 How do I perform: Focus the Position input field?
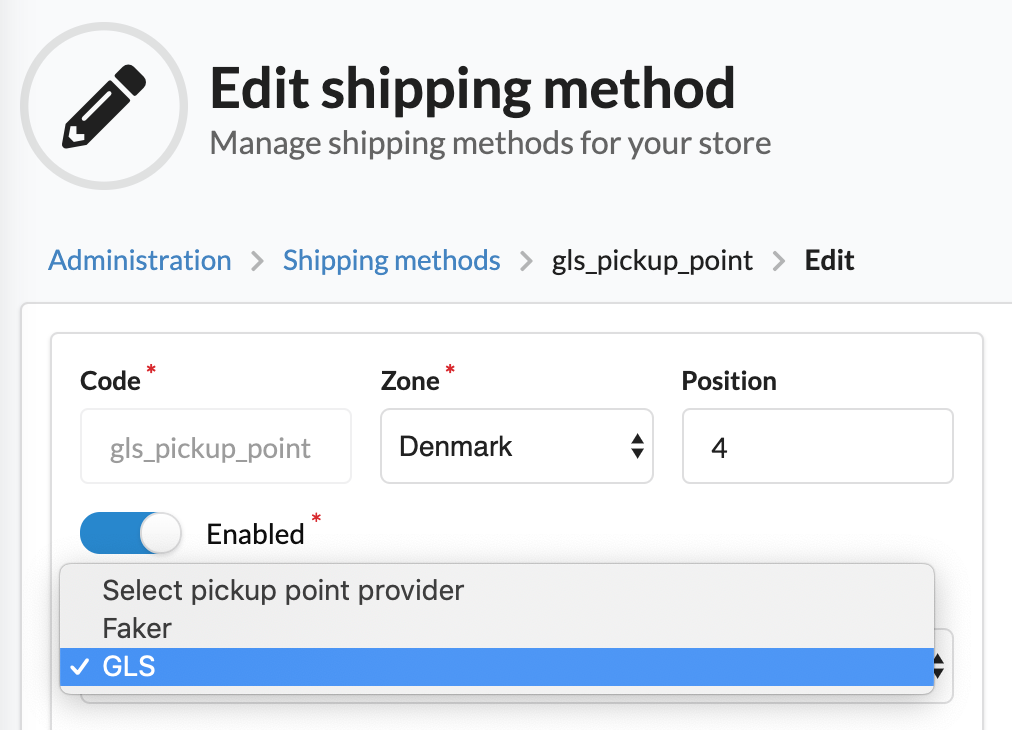(817, 446)
